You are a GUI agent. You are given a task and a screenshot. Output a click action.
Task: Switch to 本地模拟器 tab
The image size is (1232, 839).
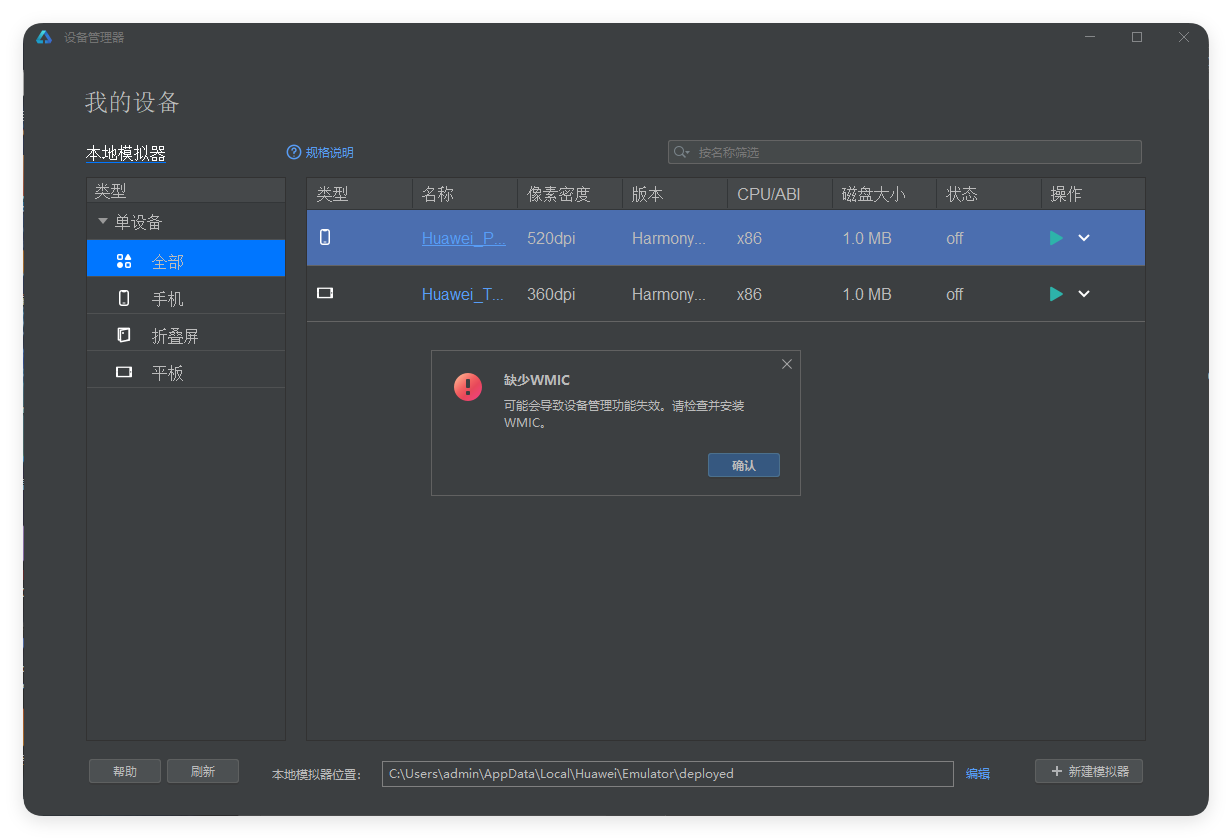[x=126, y=154]
